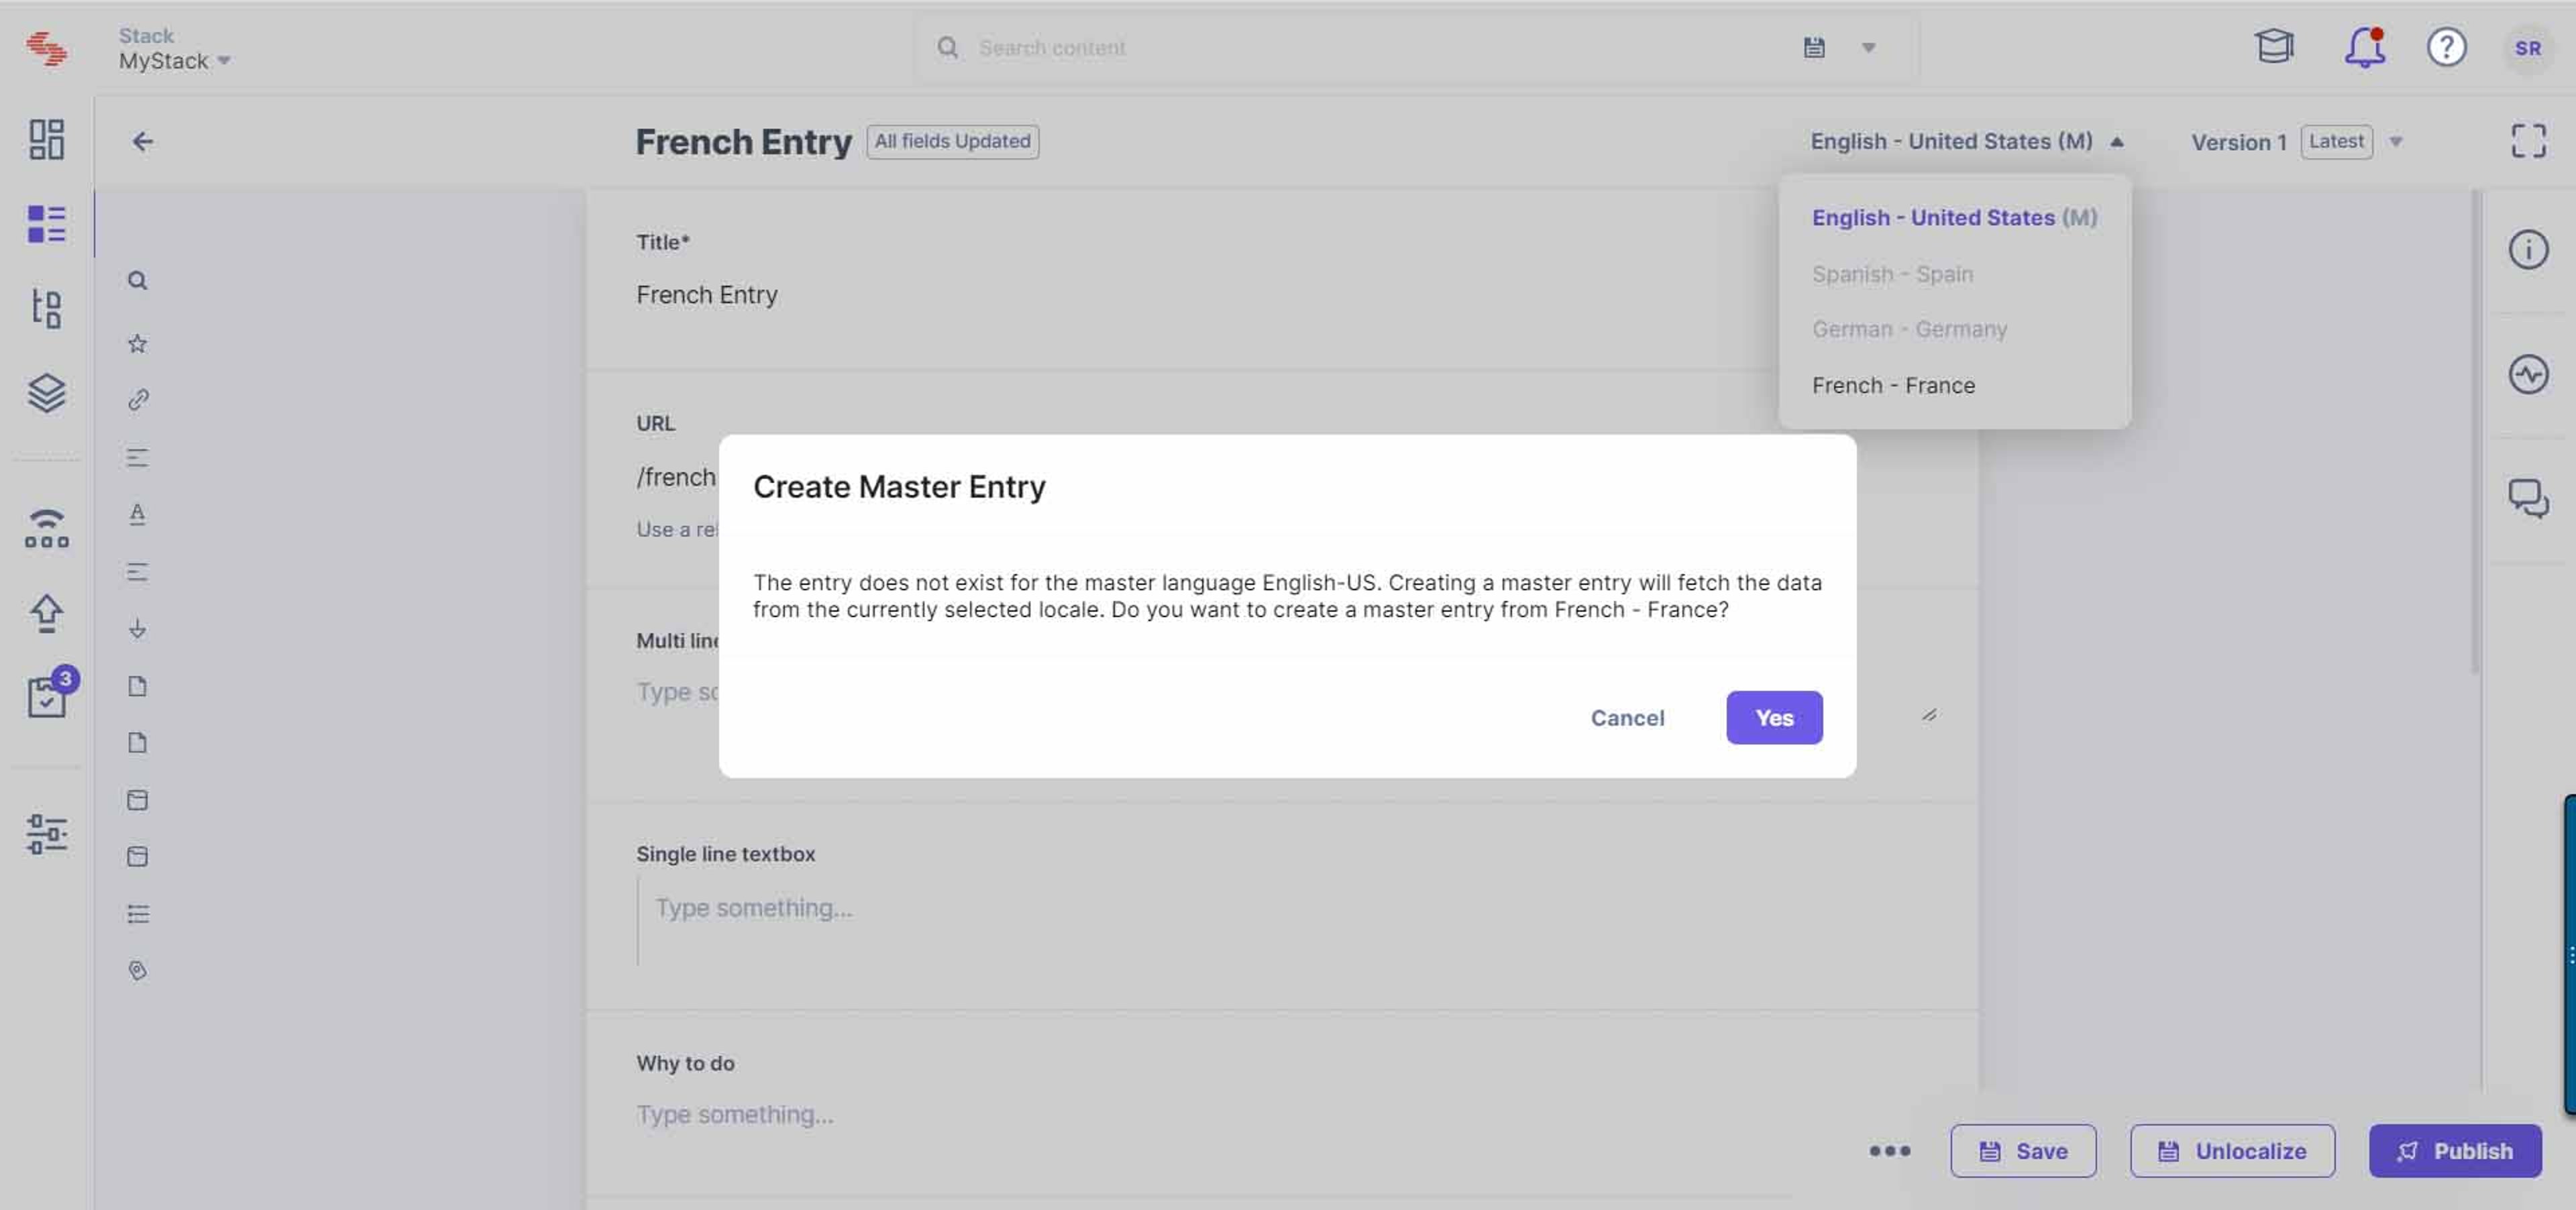2576x1210 pixels.
Task: Click the tag icon in field list
Action: (138, 971)
